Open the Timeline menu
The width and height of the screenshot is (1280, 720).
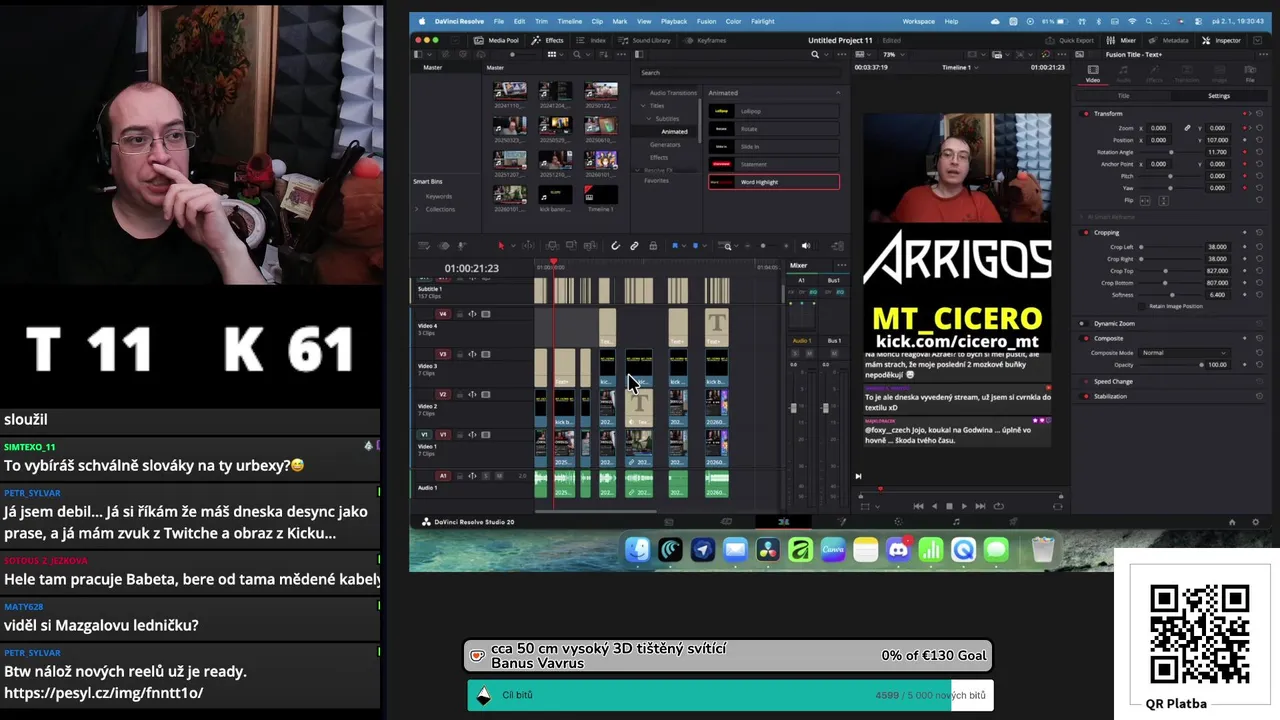(570, 21)
